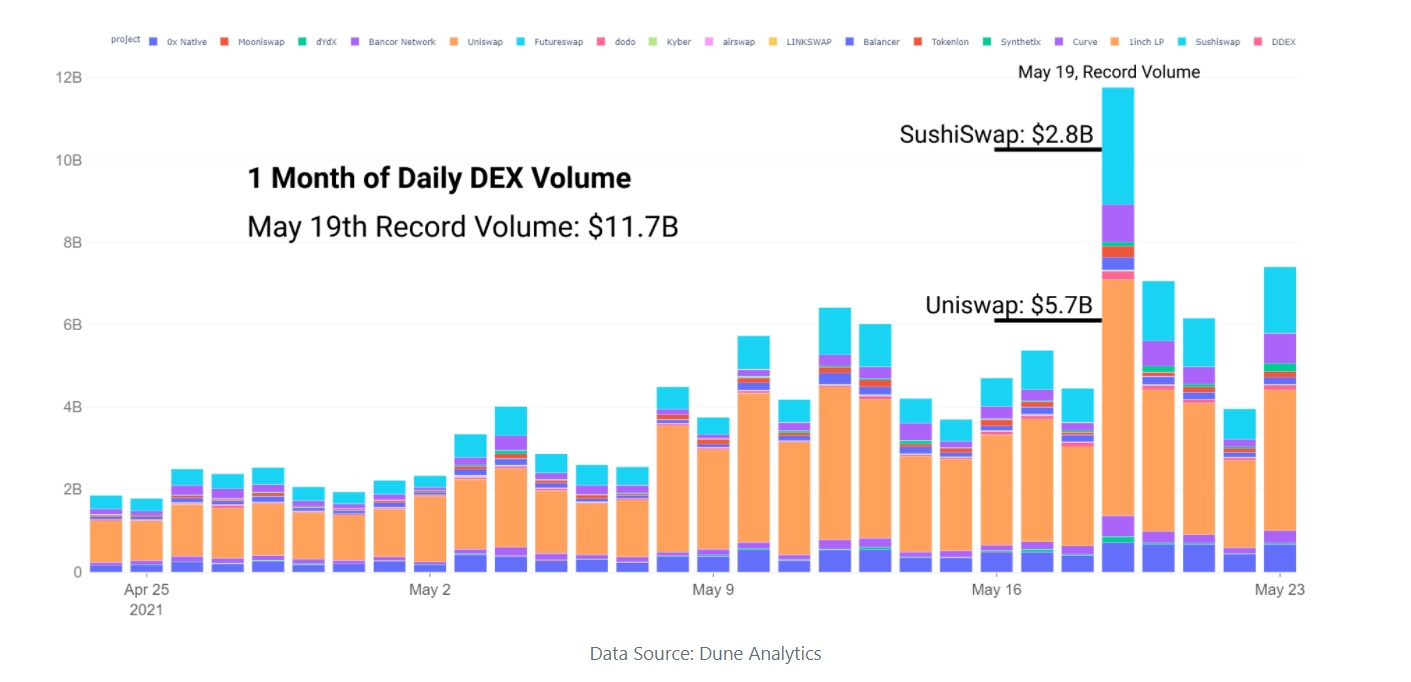Click the Balancer legend marker
The width and height of the screenshot is (1411, 682).
[x=847, y=42]
